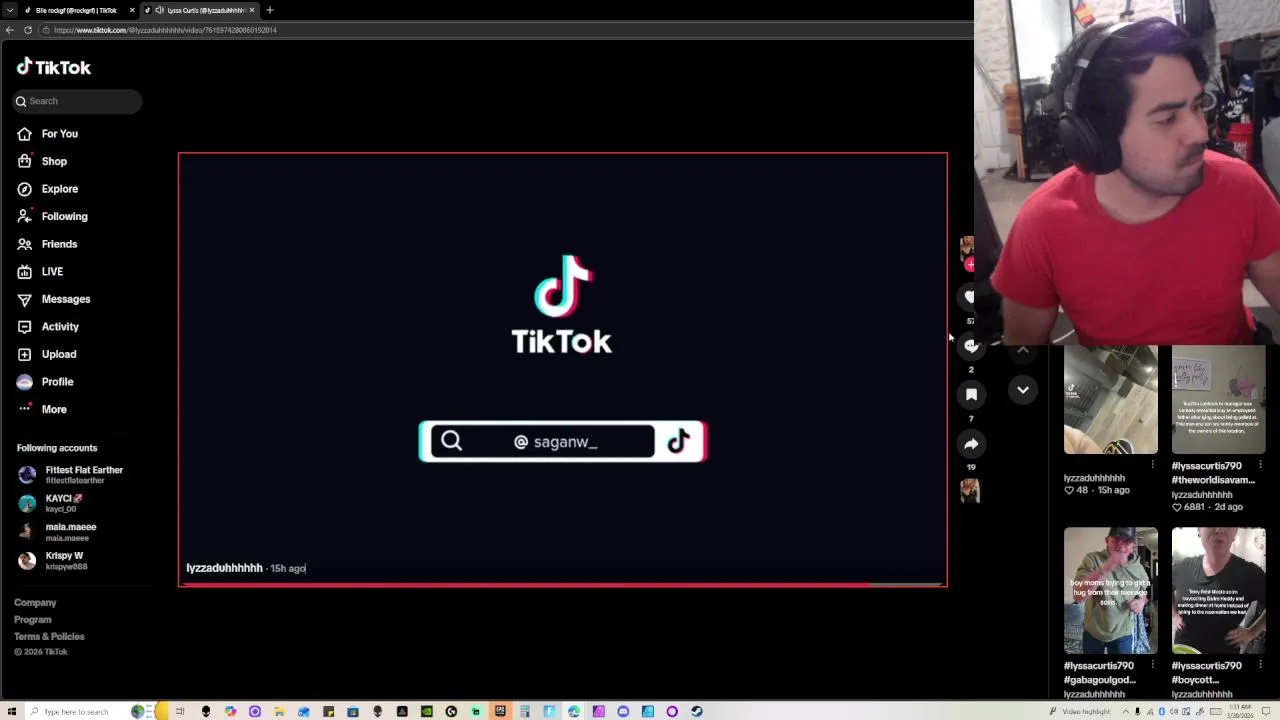Open Windows Start menu

[10, 712]
